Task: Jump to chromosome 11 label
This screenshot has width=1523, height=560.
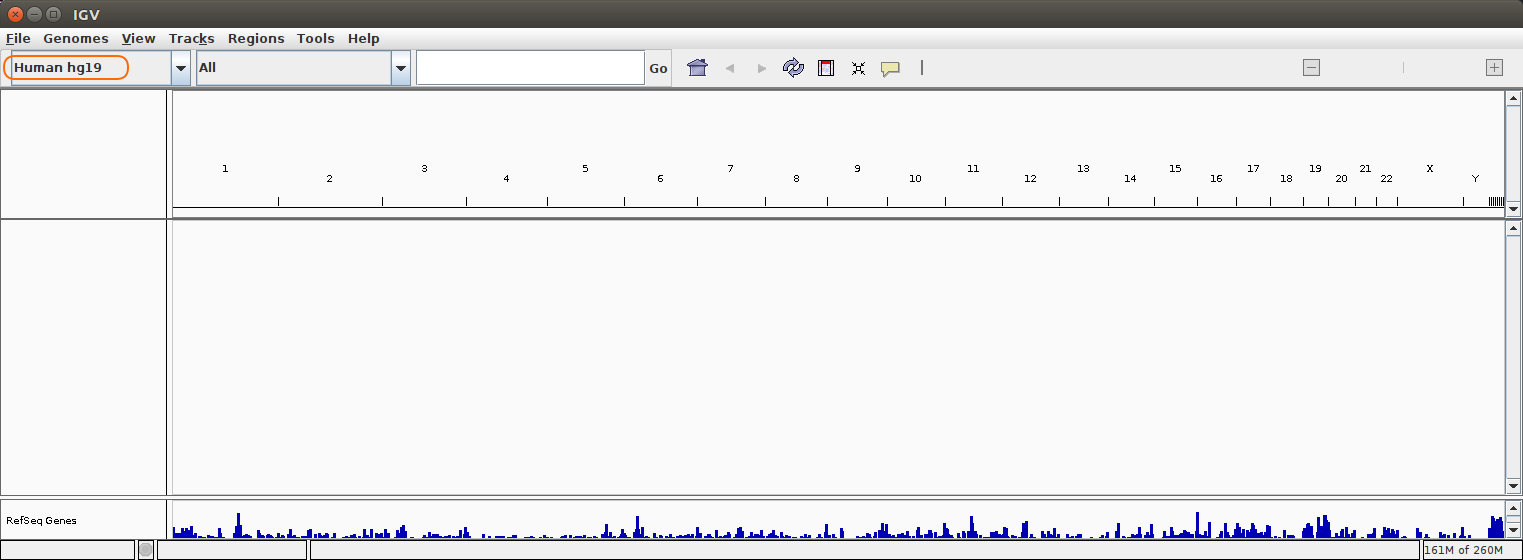Action: [x=973, y=169]
